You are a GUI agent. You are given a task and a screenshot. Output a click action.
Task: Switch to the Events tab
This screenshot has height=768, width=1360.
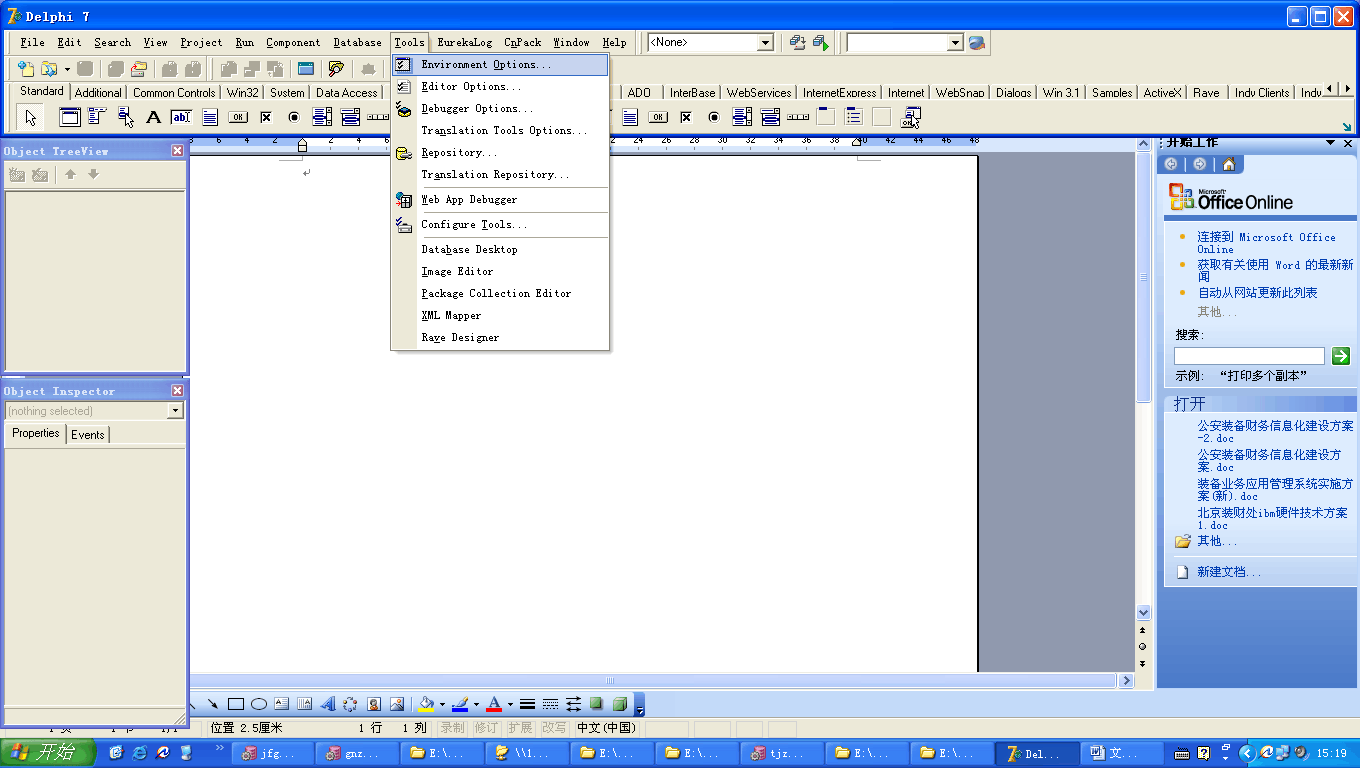pyautogui.click(x=88, y=435)
